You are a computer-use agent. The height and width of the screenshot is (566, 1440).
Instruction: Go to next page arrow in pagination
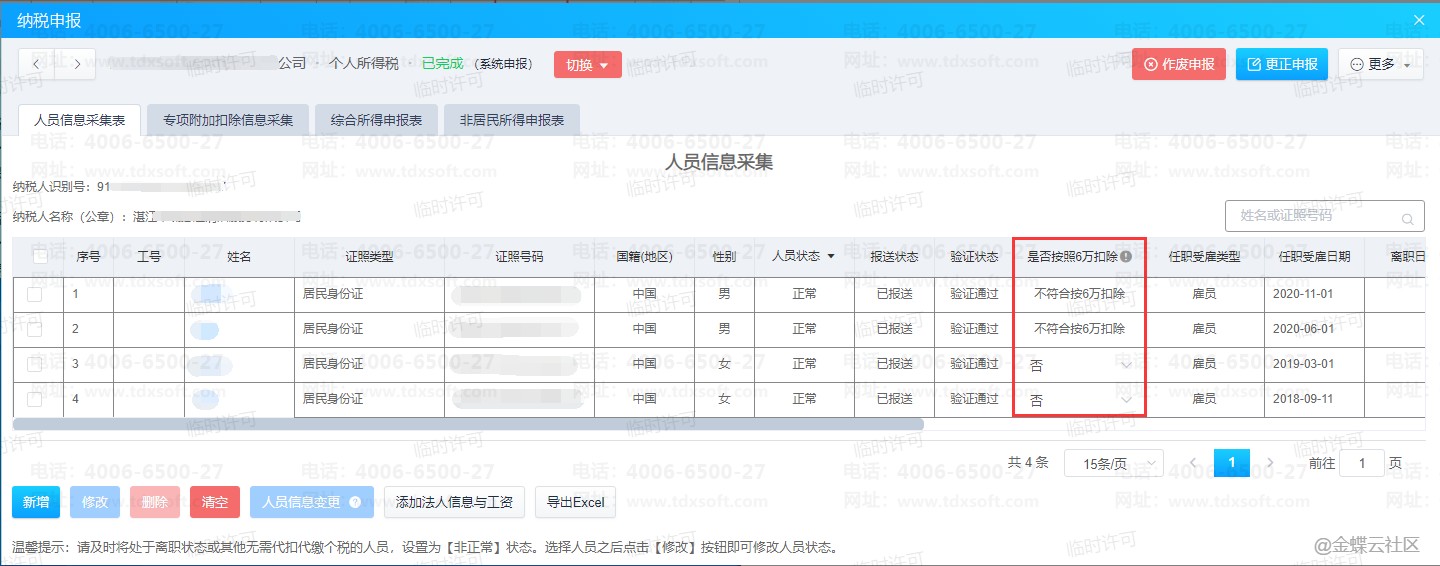pos(1270,463)
